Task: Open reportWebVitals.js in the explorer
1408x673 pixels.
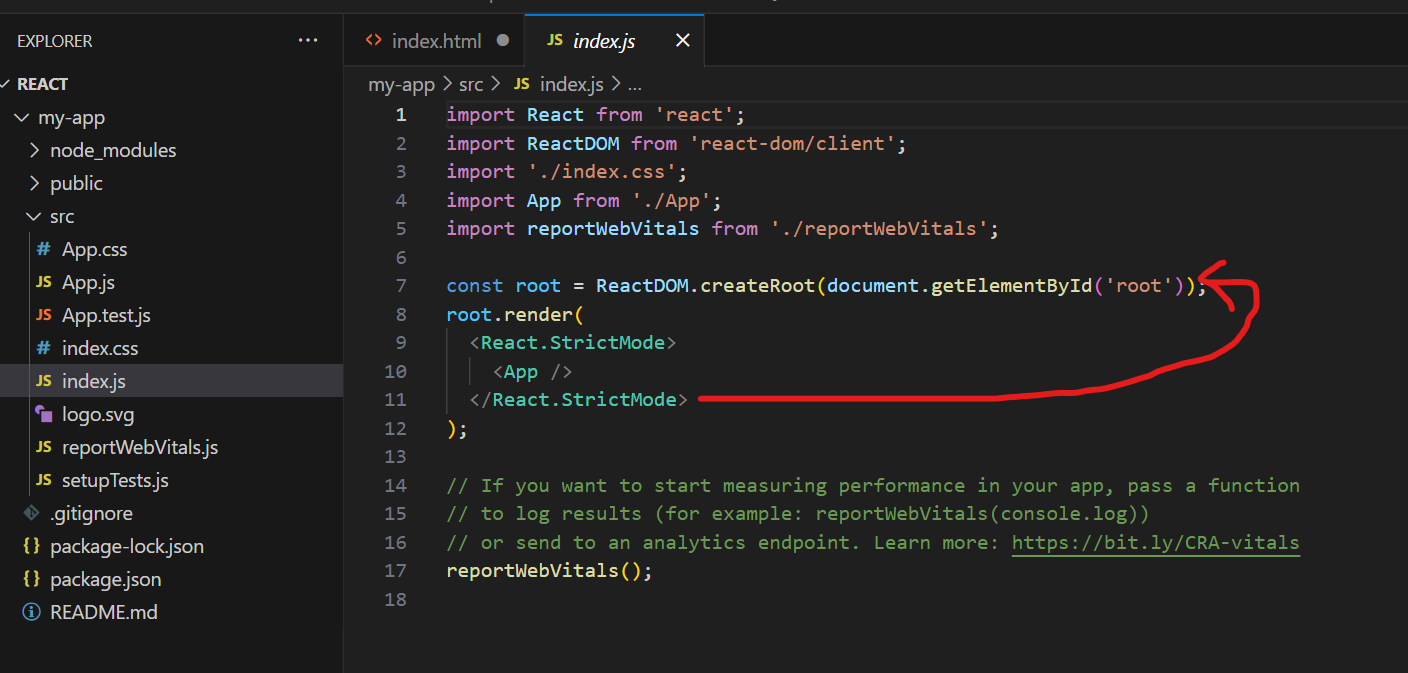Action: pos(140,447)
